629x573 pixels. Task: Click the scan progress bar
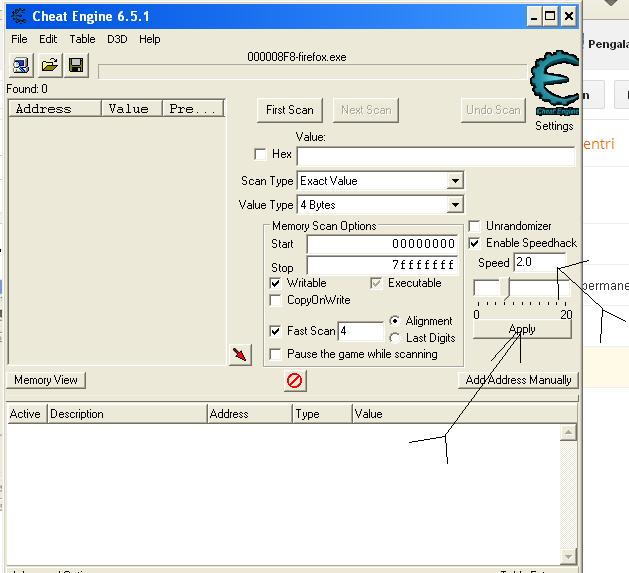312,72
